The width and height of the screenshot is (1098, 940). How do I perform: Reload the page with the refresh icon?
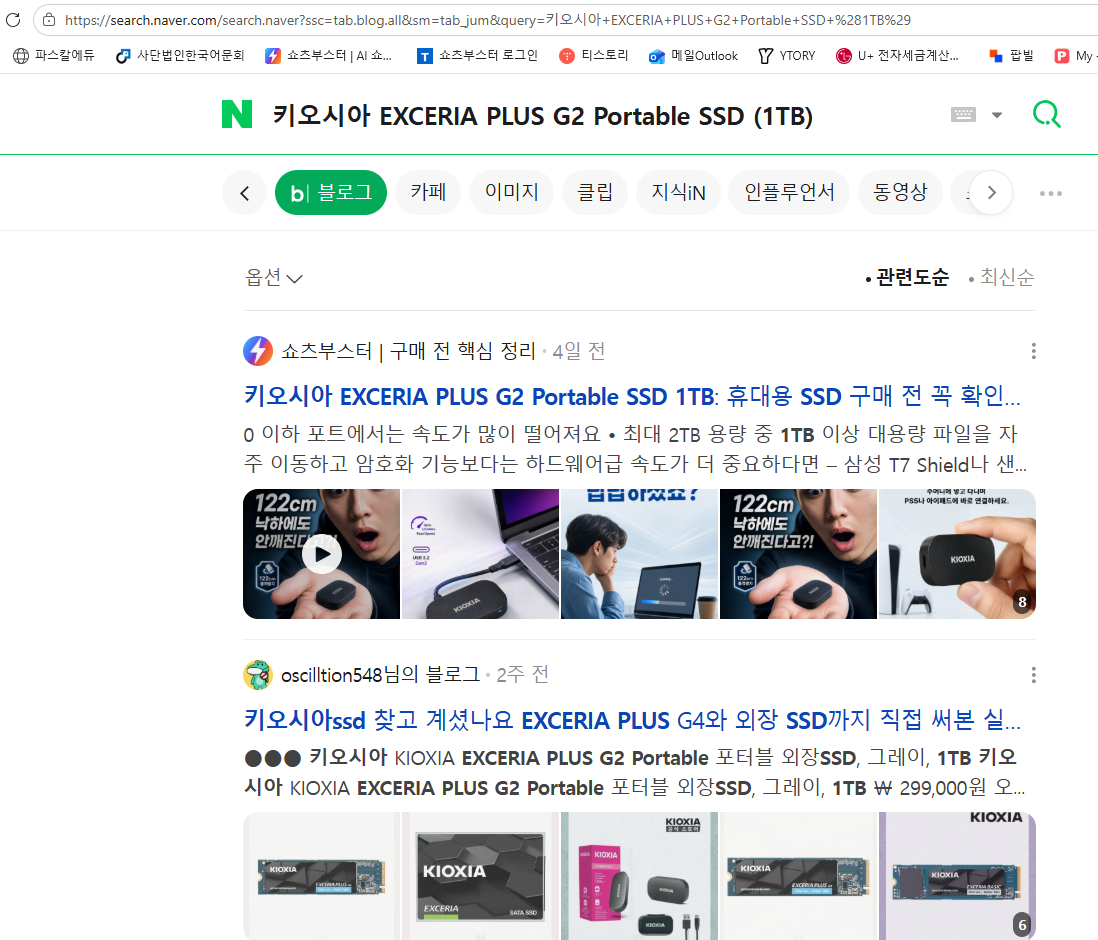tap(13, 20)
